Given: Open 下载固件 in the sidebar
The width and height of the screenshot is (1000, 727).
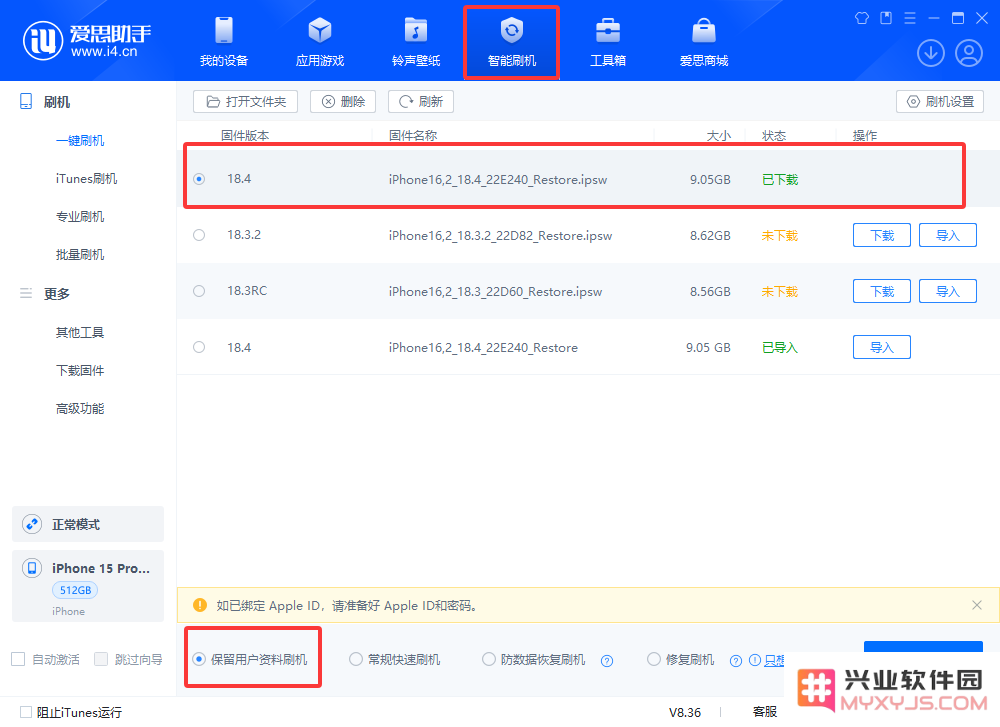Looking at the screenshot, I should click(x=80, y=371).
